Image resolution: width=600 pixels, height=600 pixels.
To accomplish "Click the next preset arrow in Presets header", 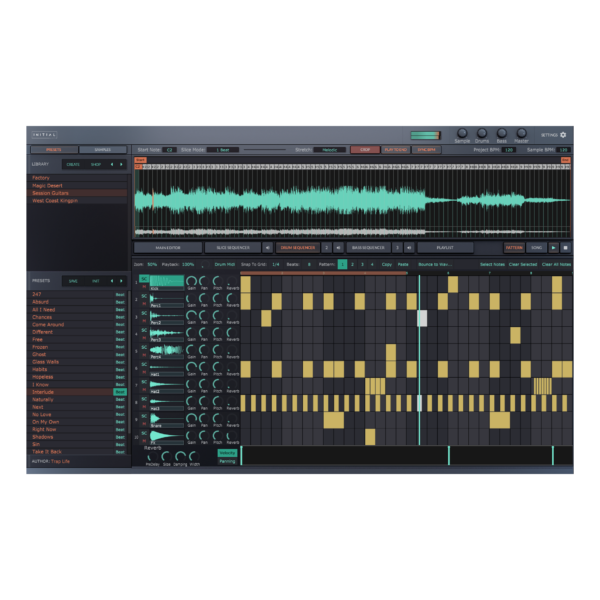I will click(x=121, y=281).
